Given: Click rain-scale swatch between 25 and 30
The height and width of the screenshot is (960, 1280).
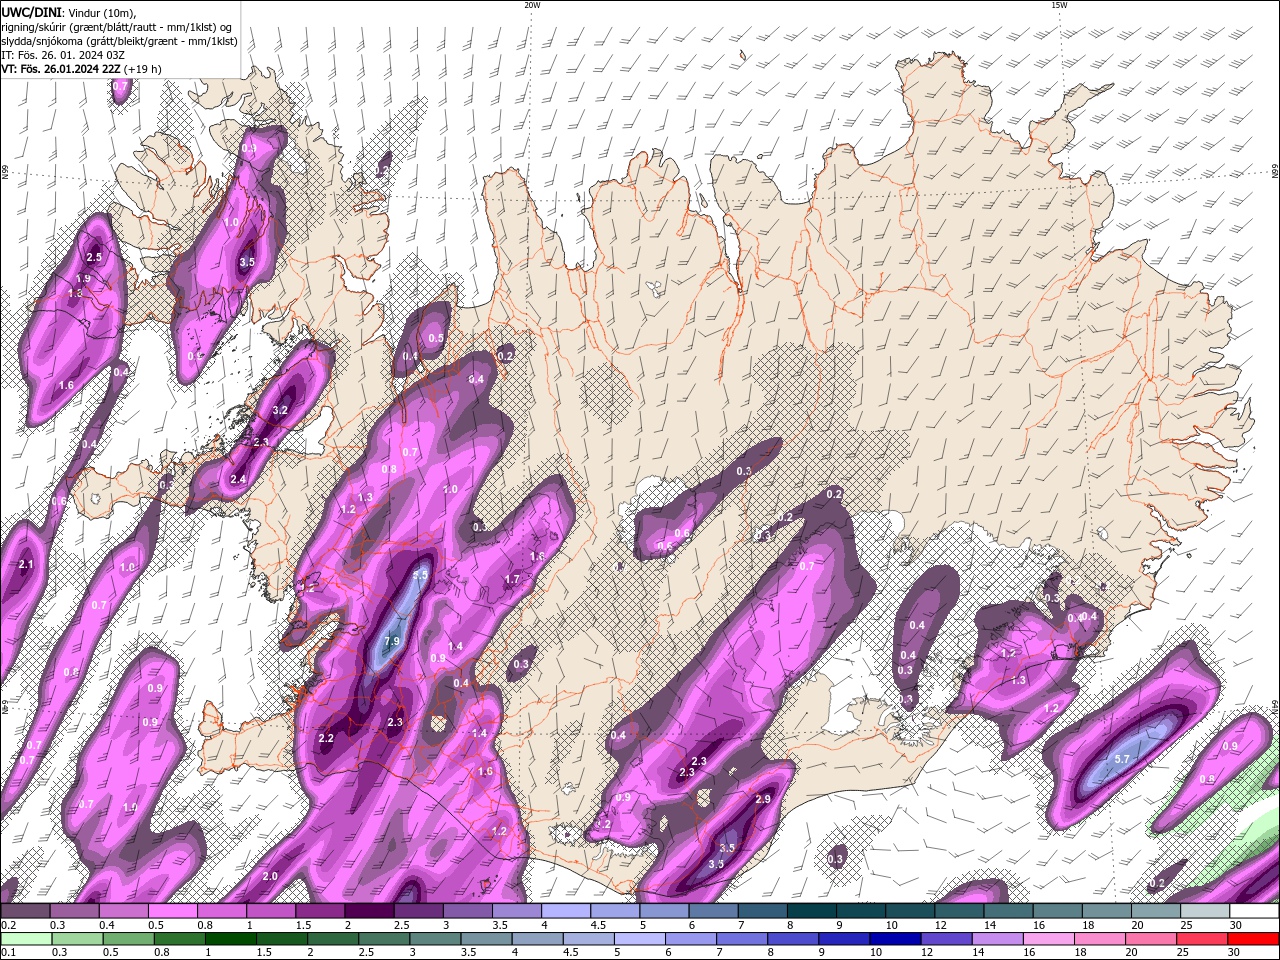Looking at the screenshot, I should pos(1203,939).
